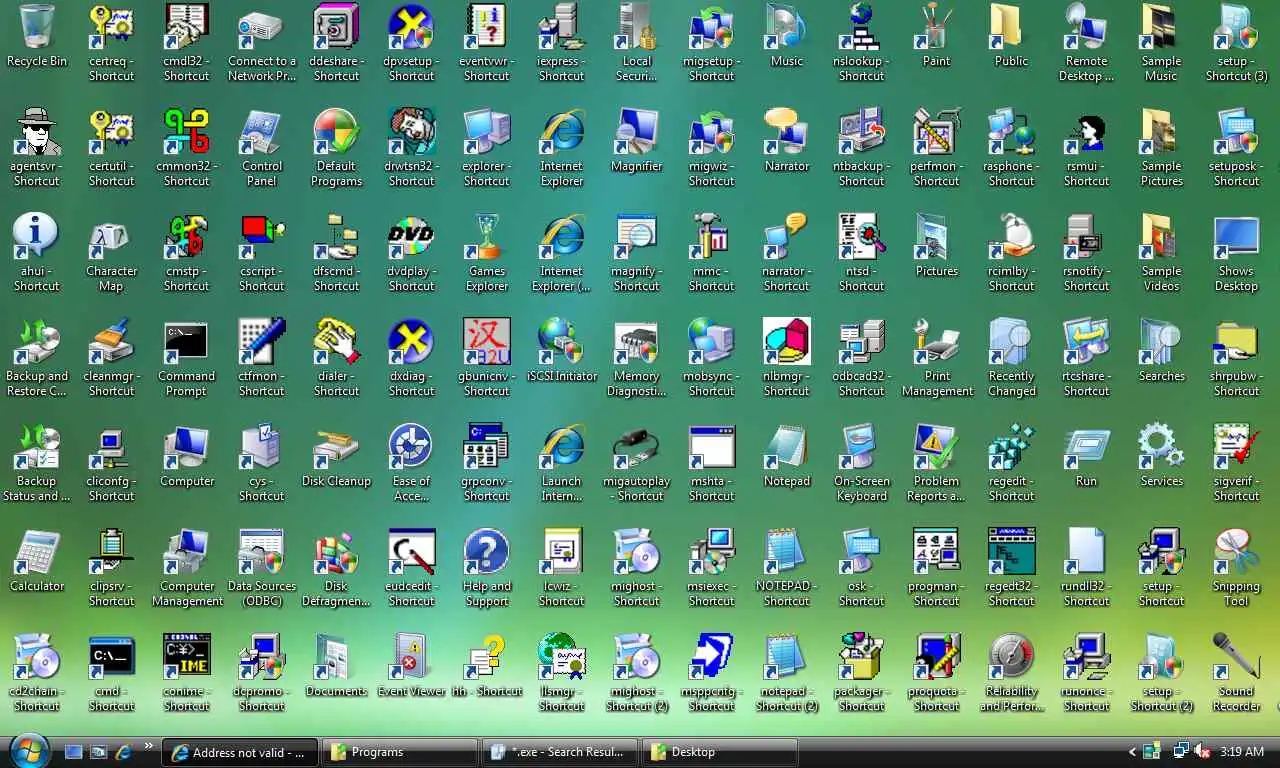Click the Command Prompt icon

coord(187,342)
